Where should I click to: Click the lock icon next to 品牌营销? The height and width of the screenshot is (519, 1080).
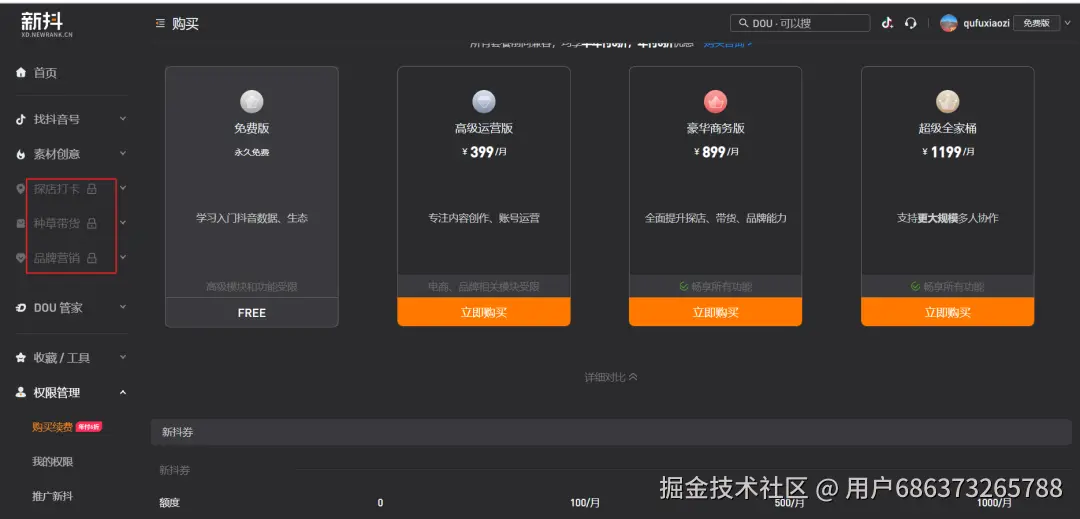point(92,257)
